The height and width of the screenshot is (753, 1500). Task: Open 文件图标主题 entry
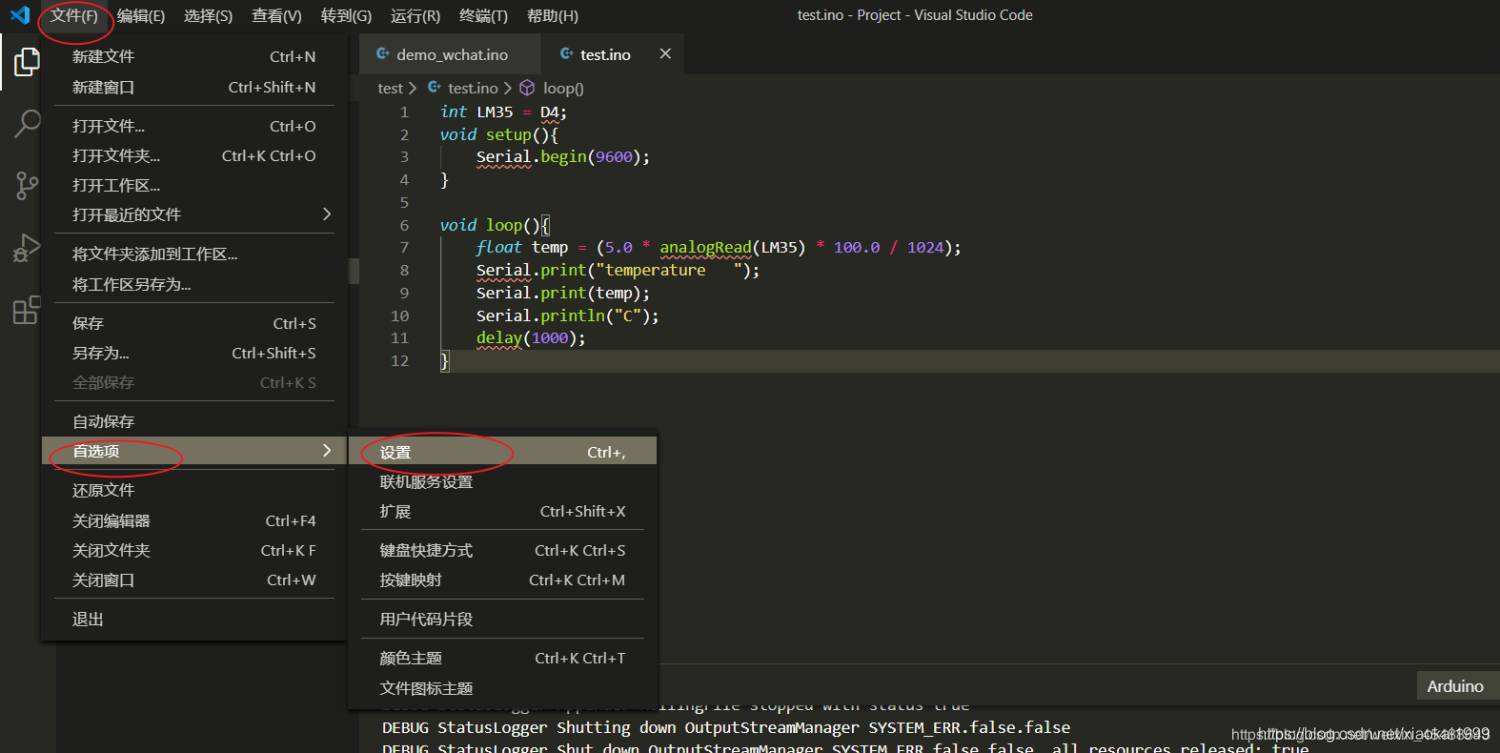click(x=503, y=688)
